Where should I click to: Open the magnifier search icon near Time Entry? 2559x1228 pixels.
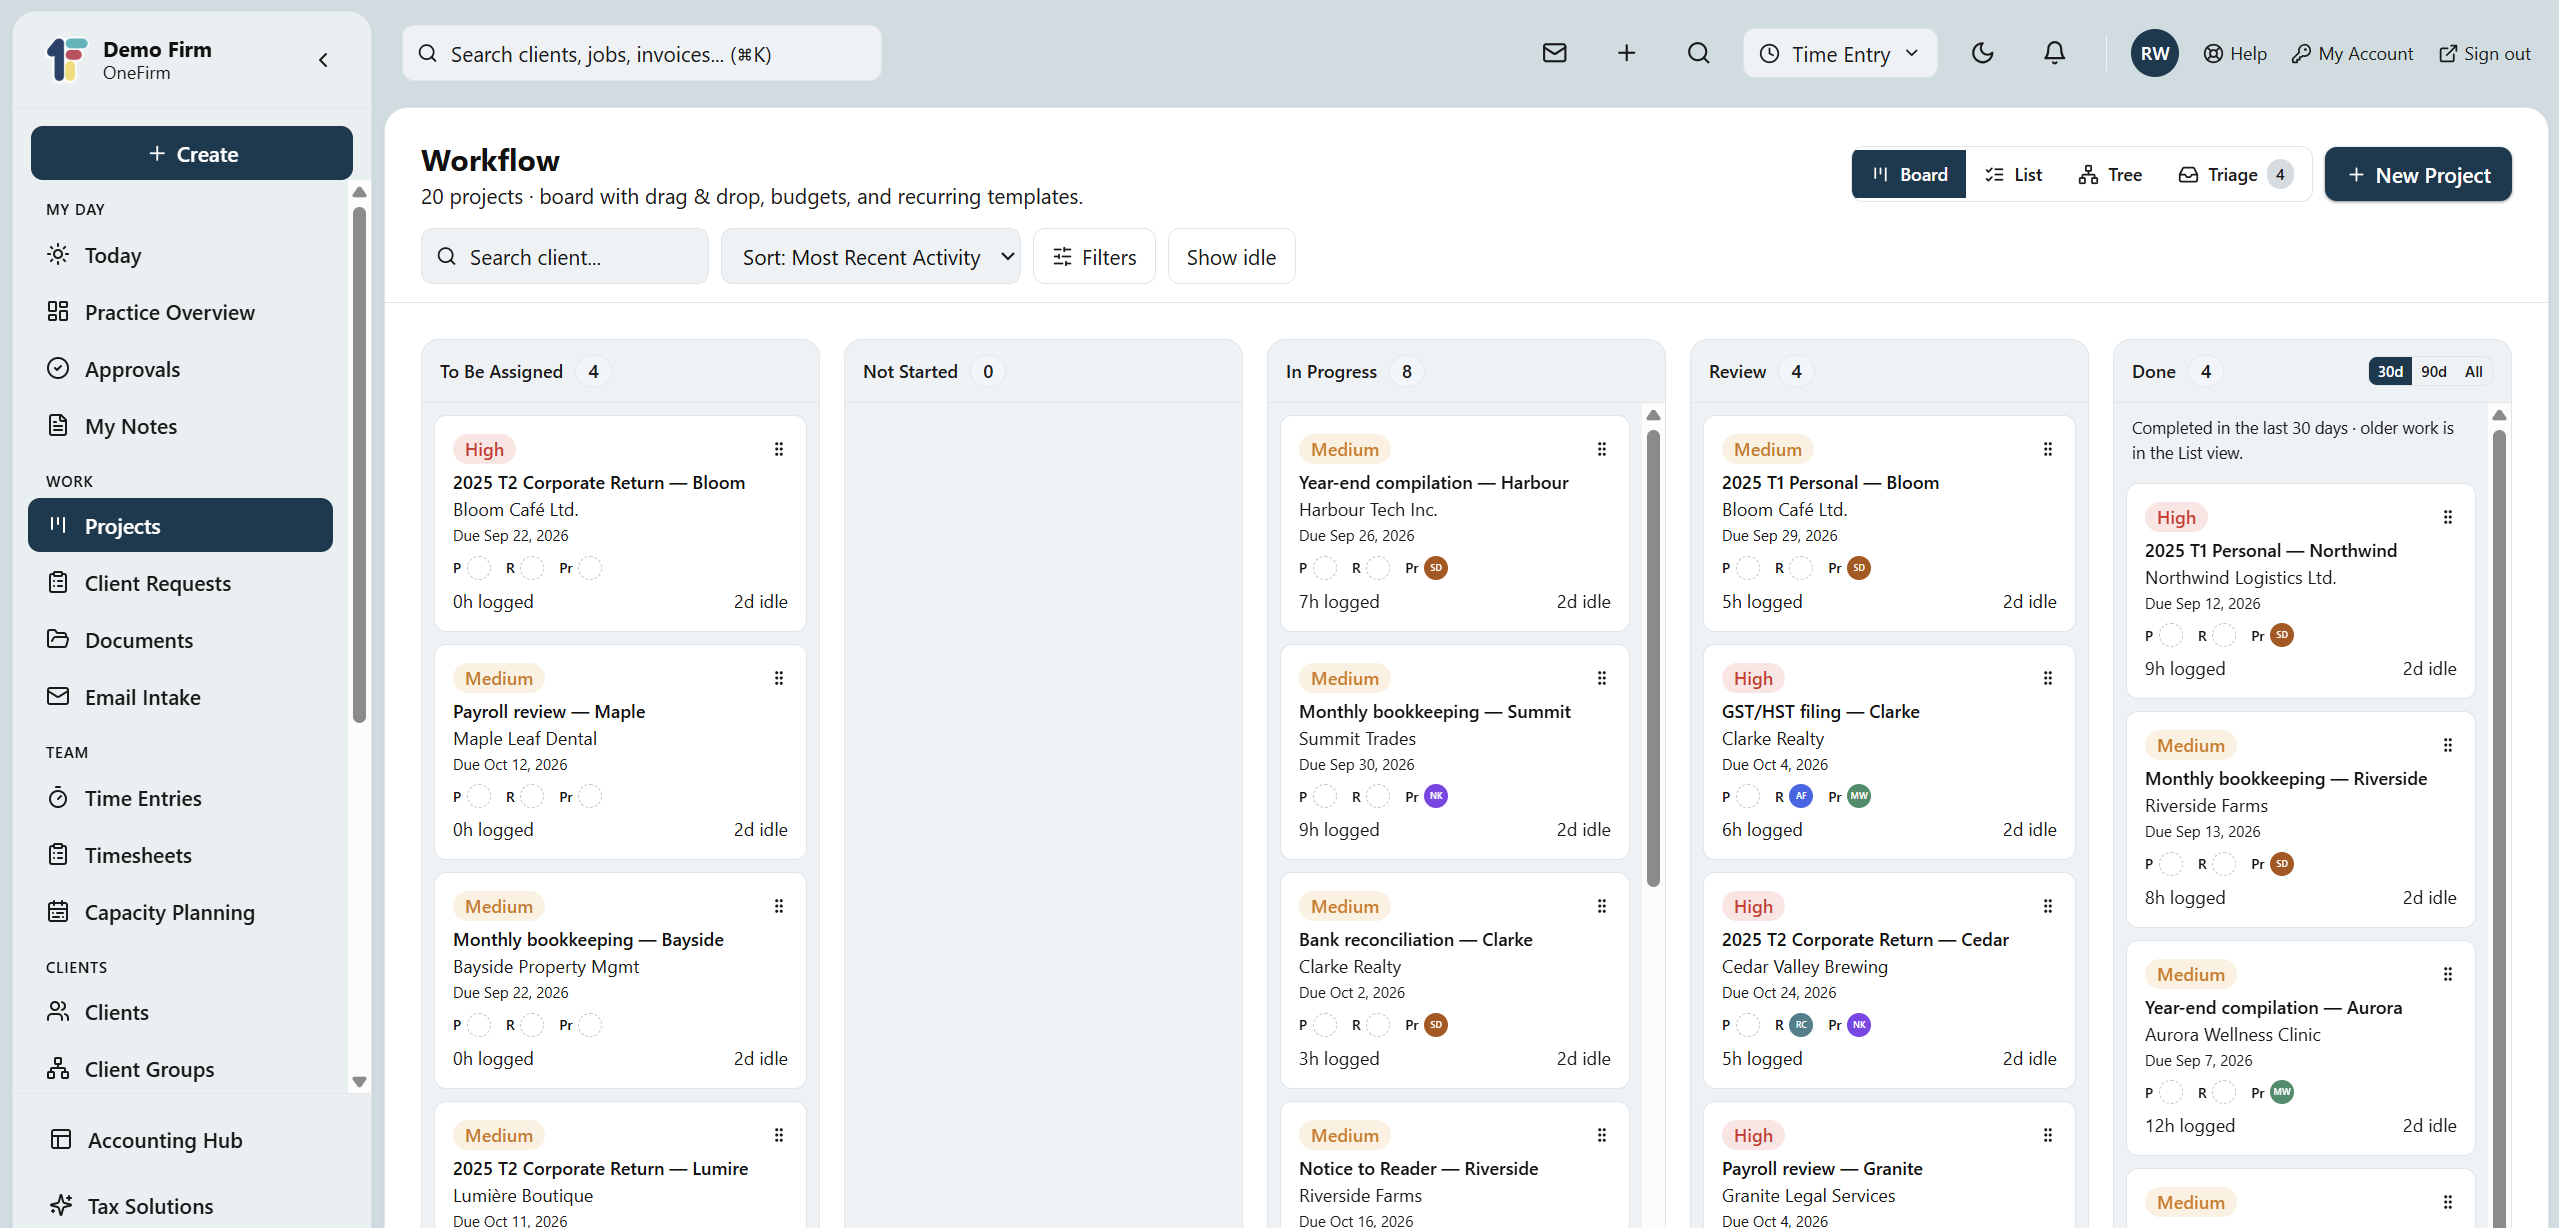(1698, 53)
